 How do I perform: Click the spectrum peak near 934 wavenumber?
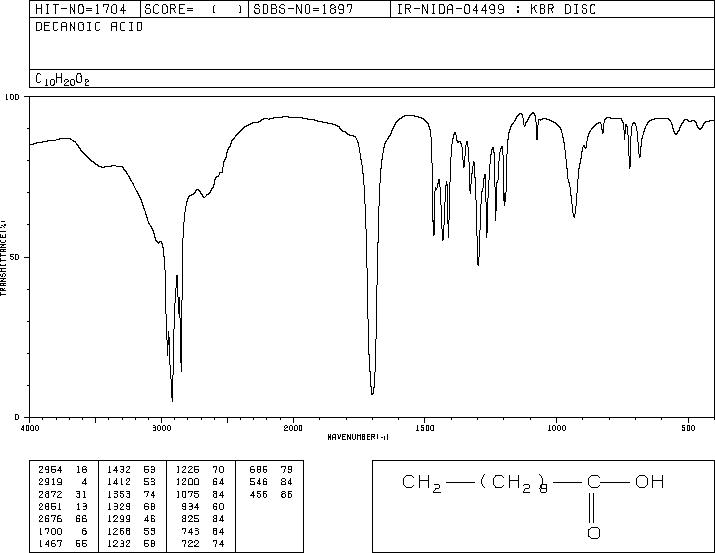click(x=574, y=216)
